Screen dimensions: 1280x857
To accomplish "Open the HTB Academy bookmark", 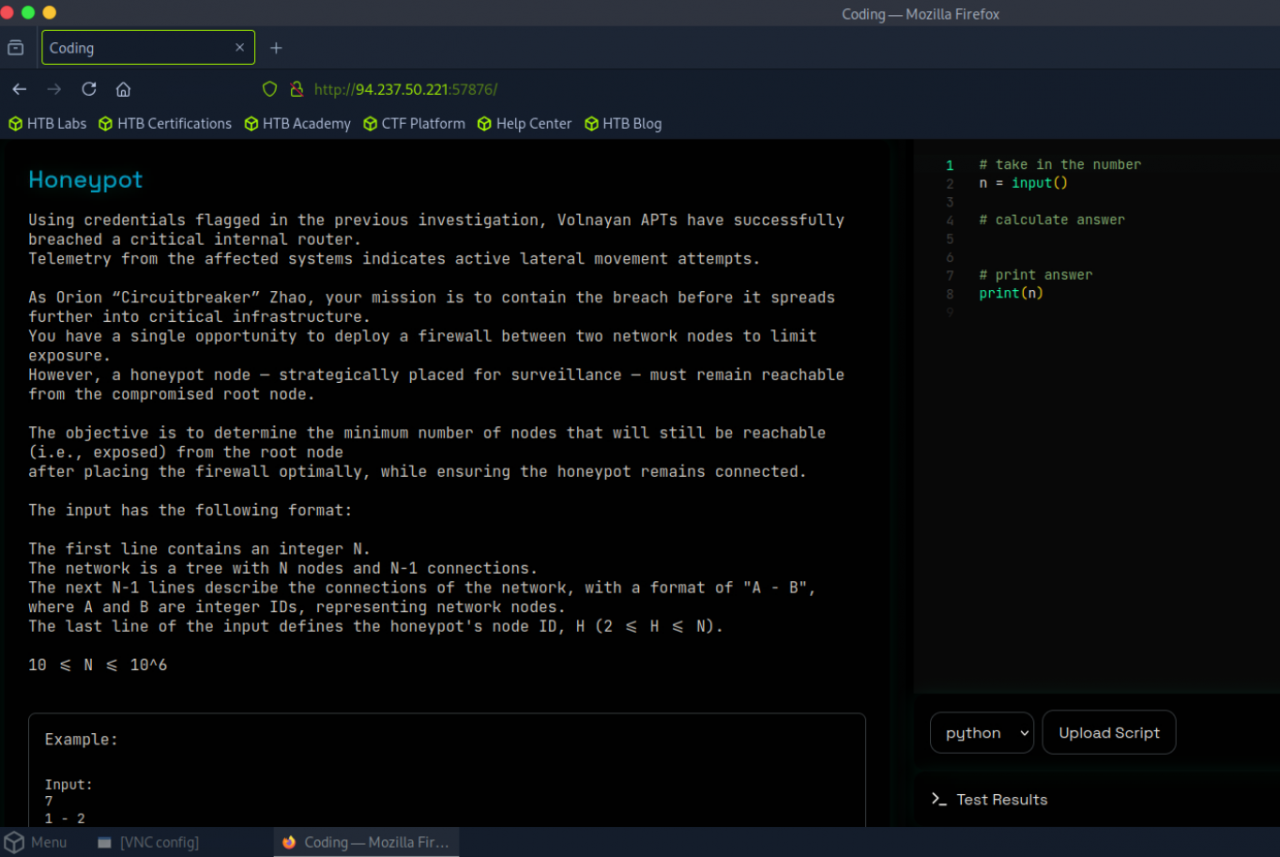I will point(298,124).
